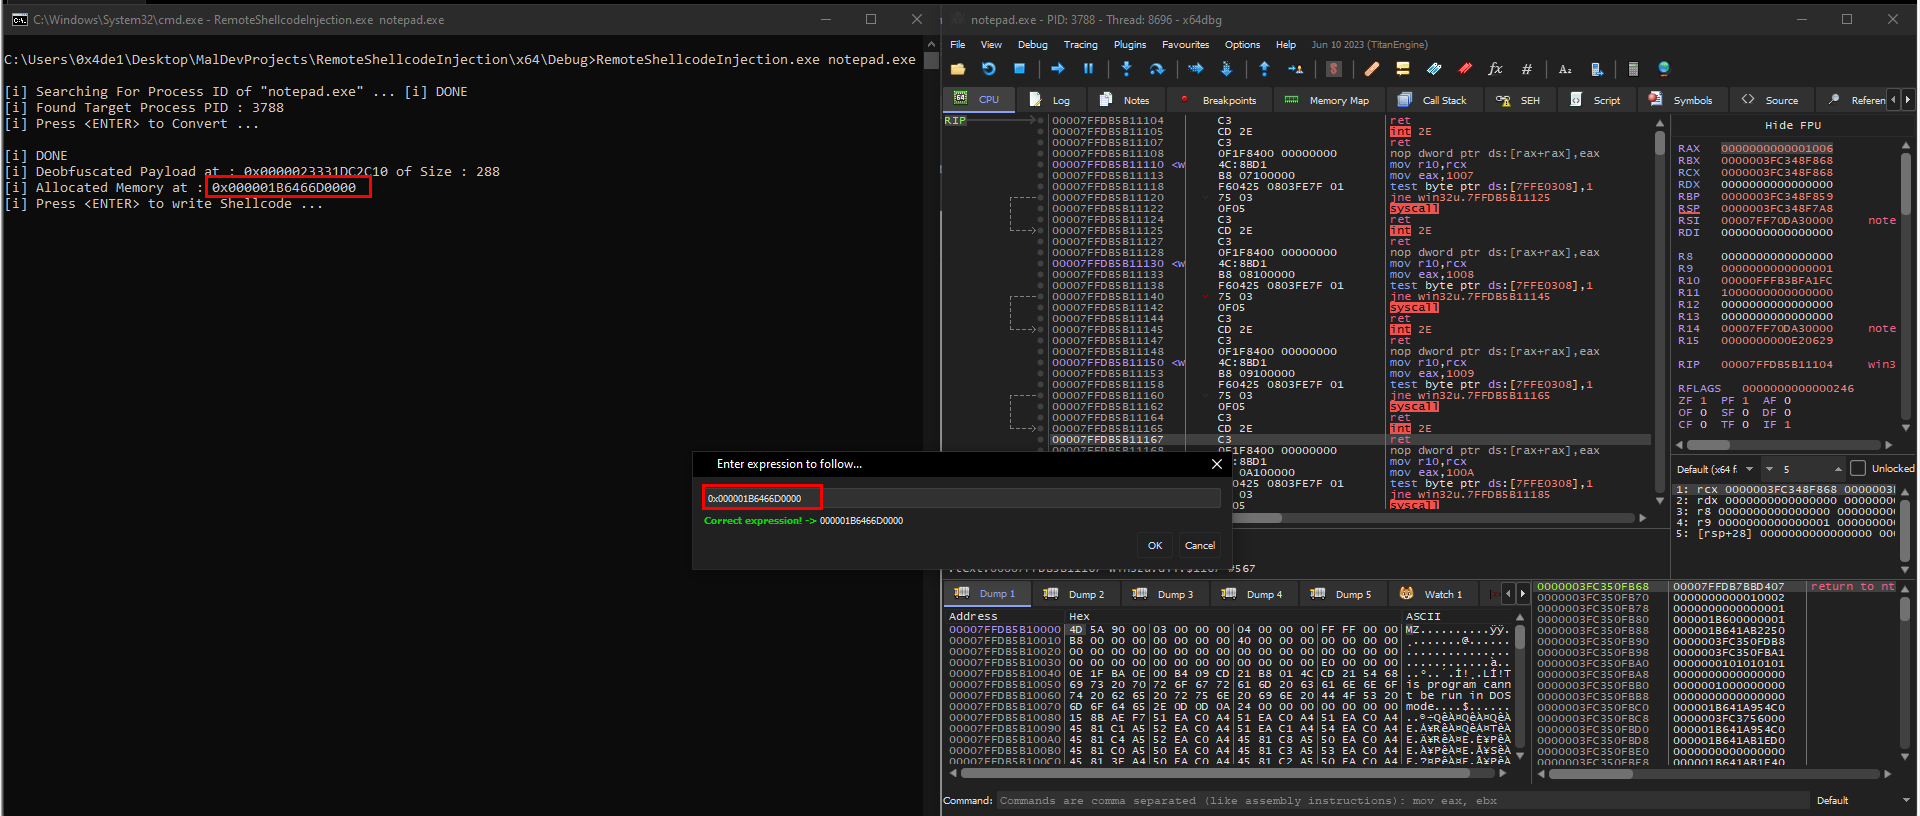Open the Plugins menu
The image size is (1920, 816).
coord(1130,45)
